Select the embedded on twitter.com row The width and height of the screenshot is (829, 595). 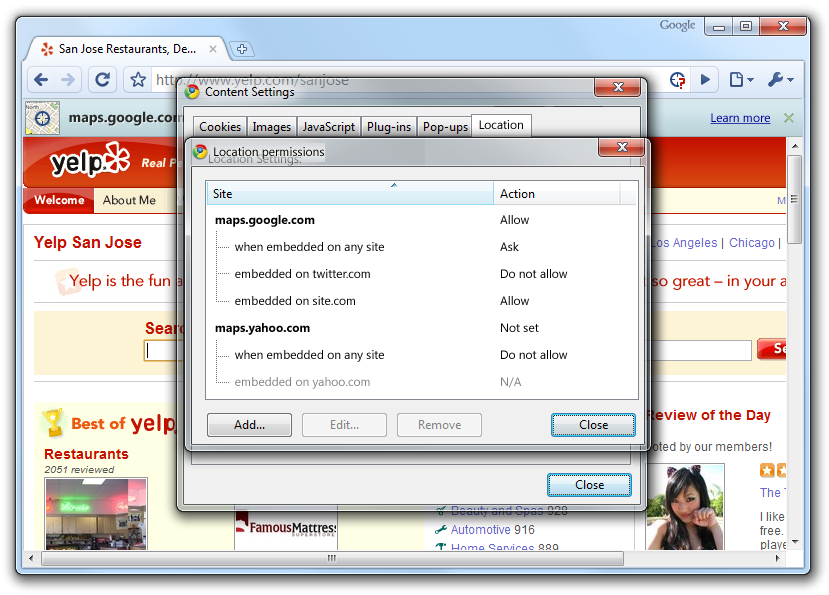(x=302, y=274)
